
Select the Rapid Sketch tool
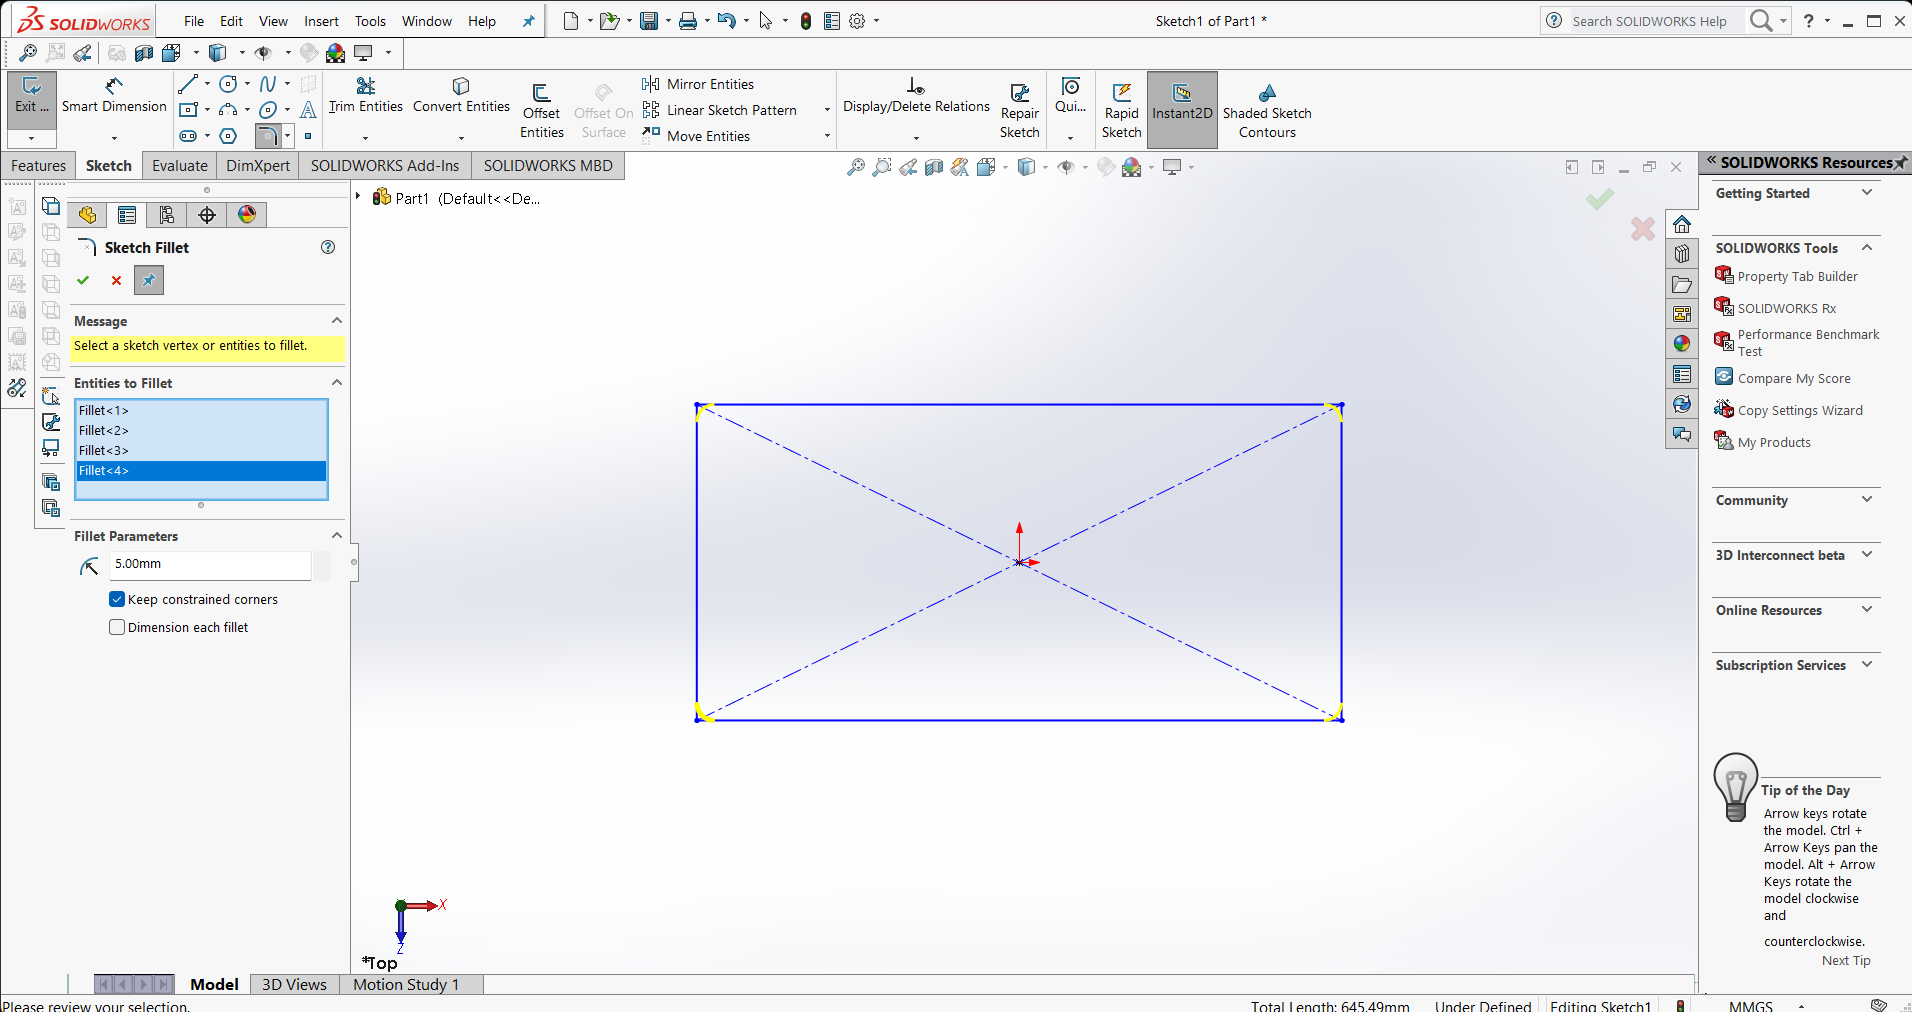(x=1122, y=110)
